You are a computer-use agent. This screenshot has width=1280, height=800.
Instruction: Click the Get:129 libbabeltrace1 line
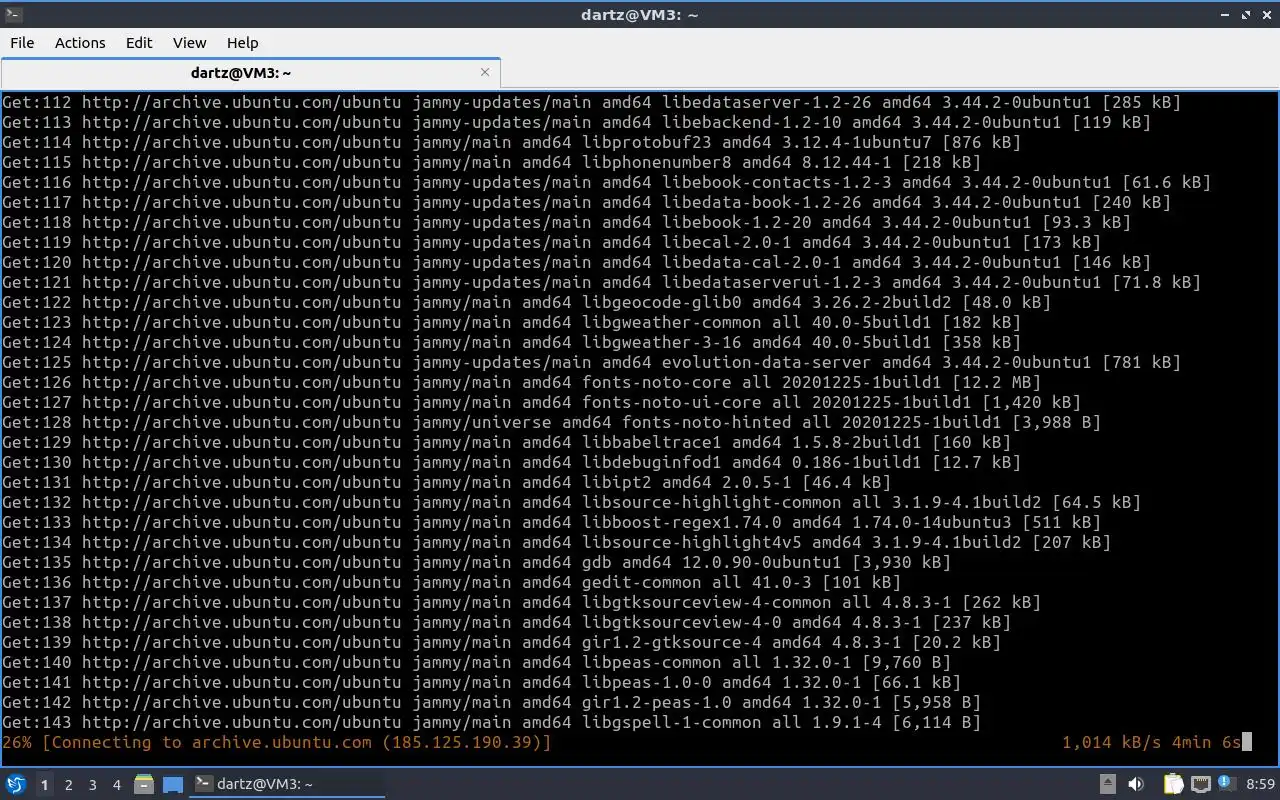click(x=506, y=442)
